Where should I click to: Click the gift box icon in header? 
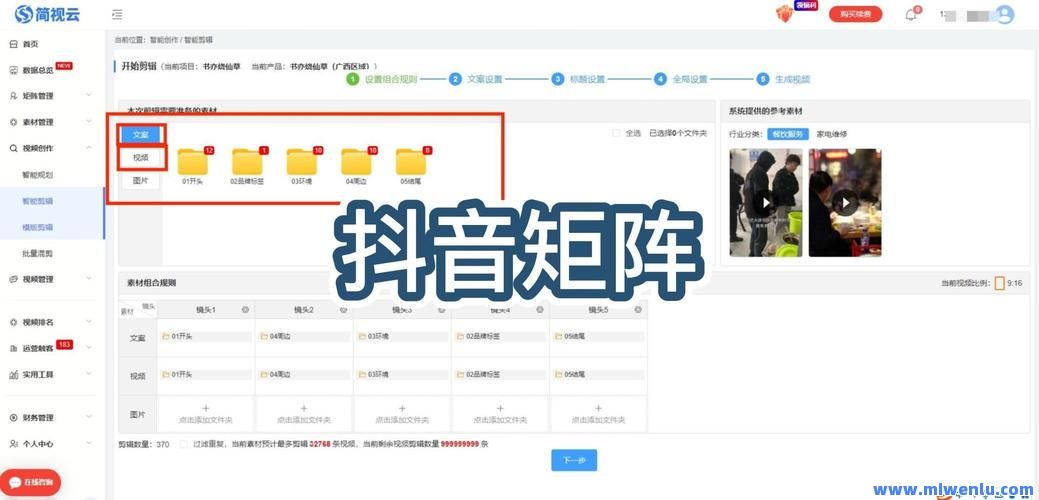(x=785, y=14)
